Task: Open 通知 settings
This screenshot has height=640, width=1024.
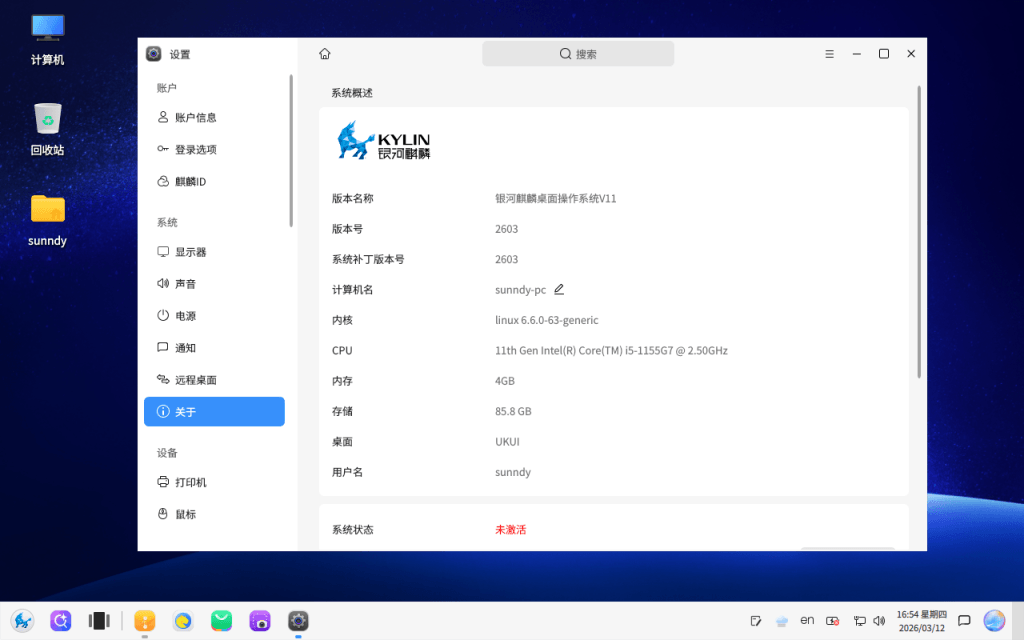Action: tap(214, 348)
